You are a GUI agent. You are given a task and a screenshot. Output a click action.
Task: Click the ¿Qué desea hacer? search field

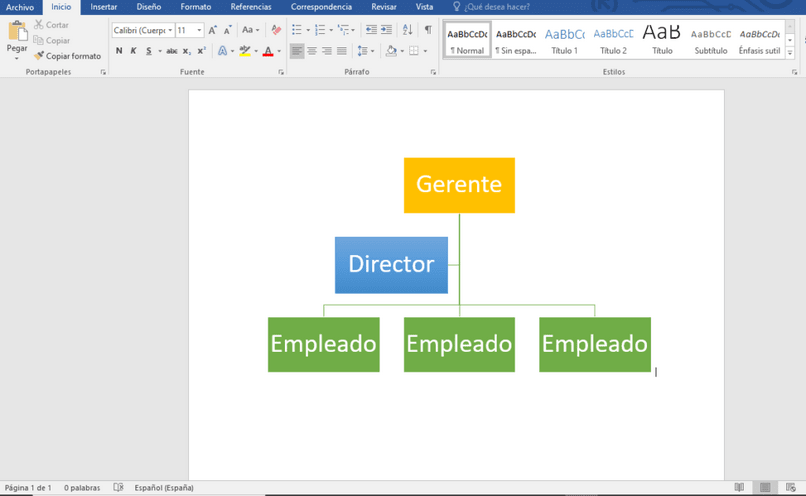[491, 7]
